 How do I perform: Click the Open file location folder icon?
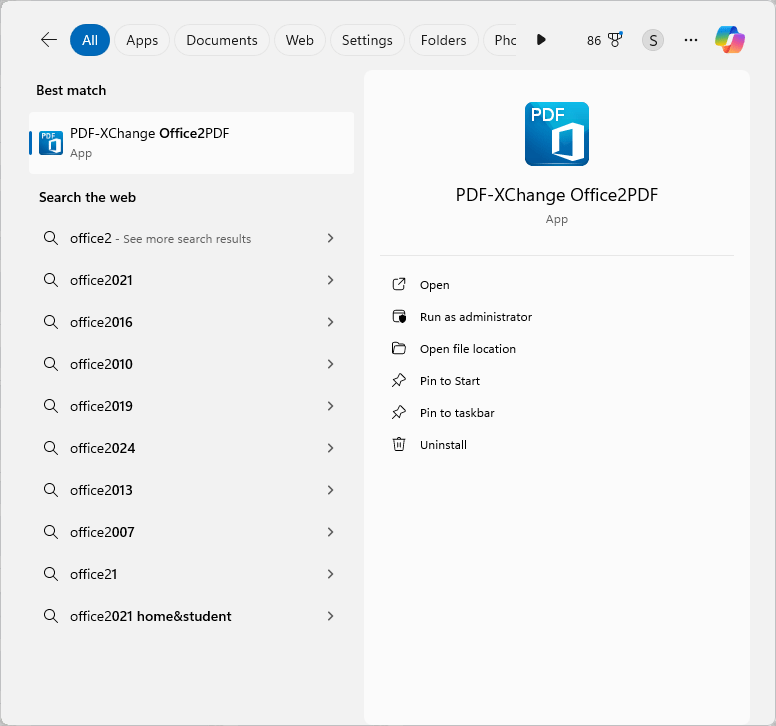399,348
